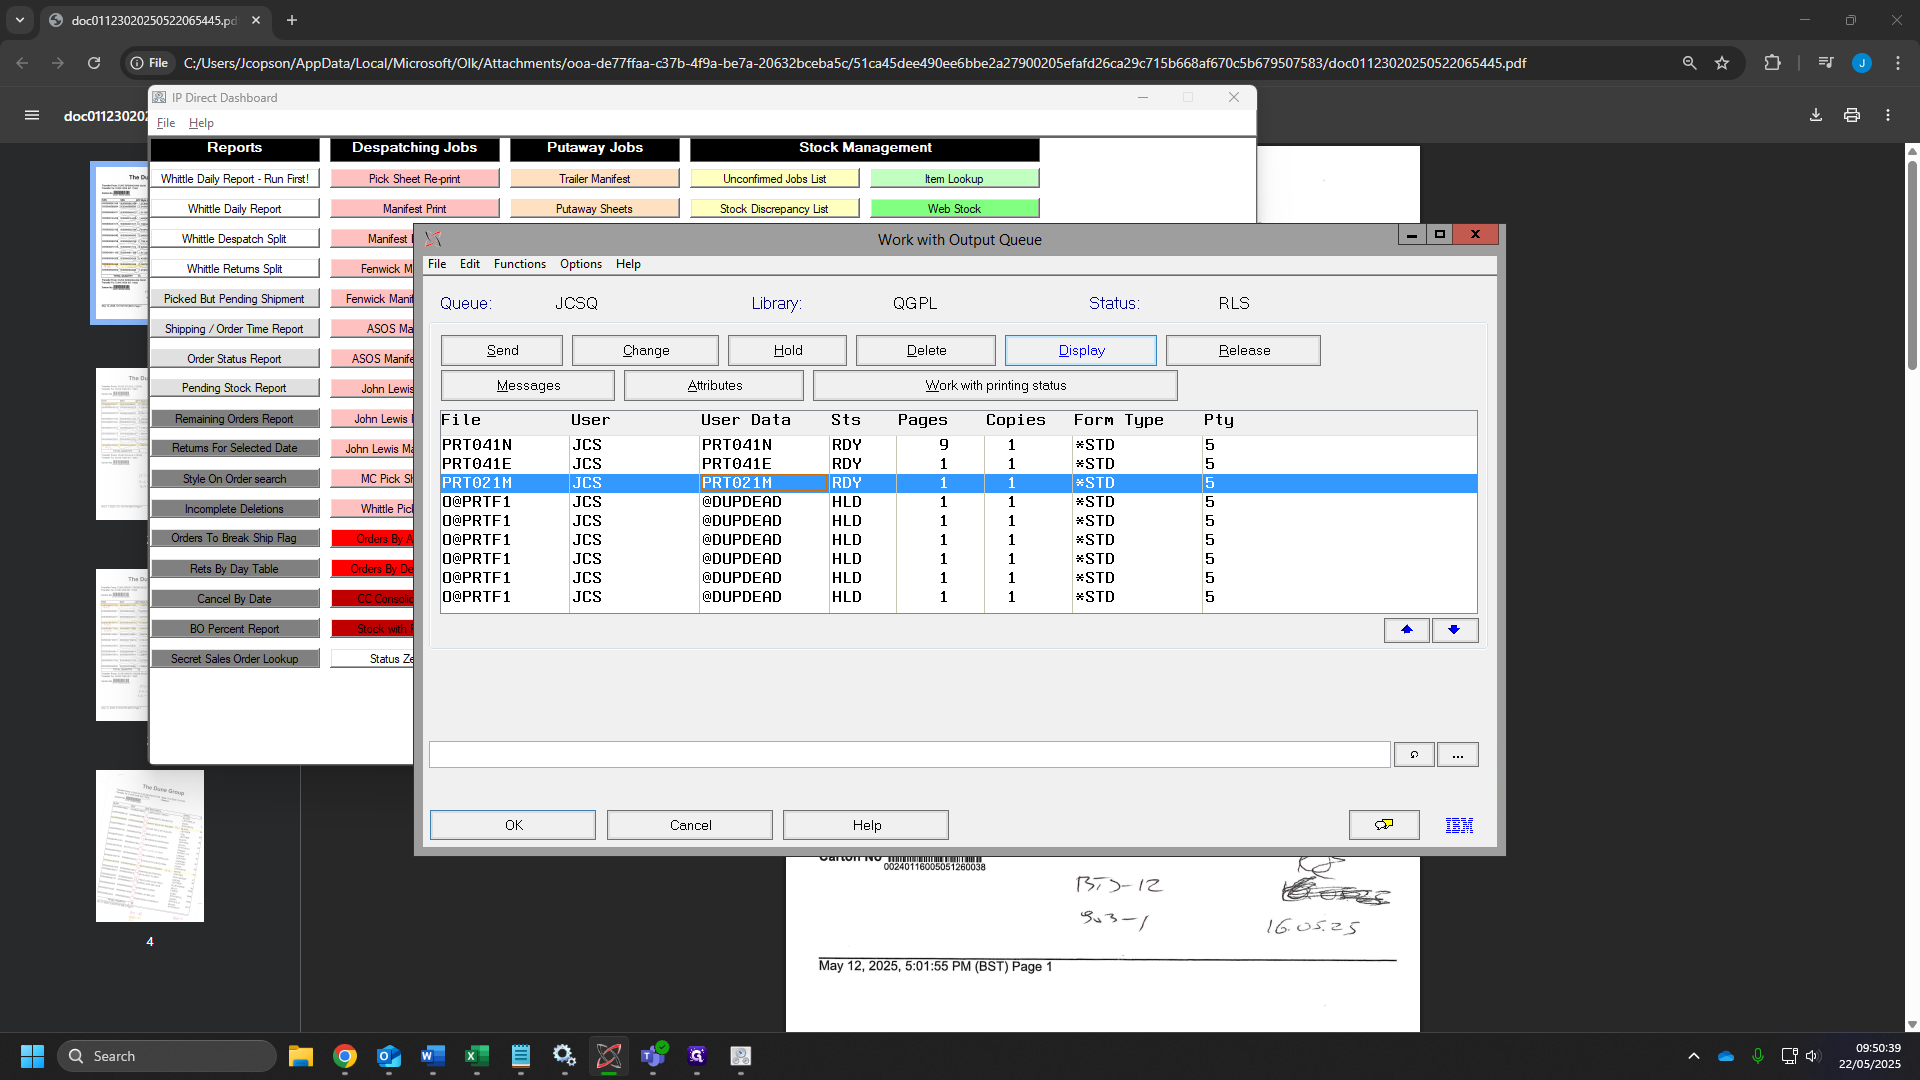This screenshot has width=1920, height=1080.
Task: Select PDF page 4 thumbnail
Action: (x=150, y=846)
